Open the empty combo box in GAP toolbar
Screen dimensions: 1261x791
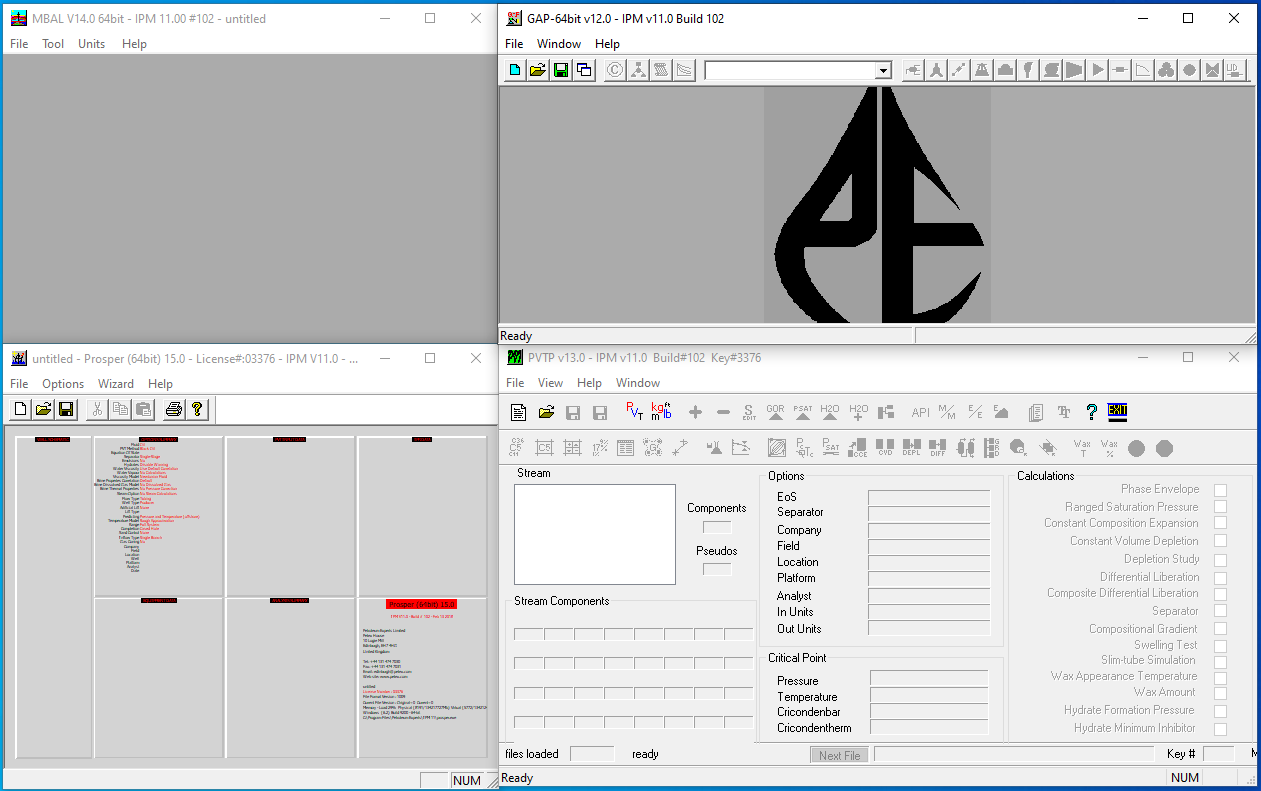[883, 71]
